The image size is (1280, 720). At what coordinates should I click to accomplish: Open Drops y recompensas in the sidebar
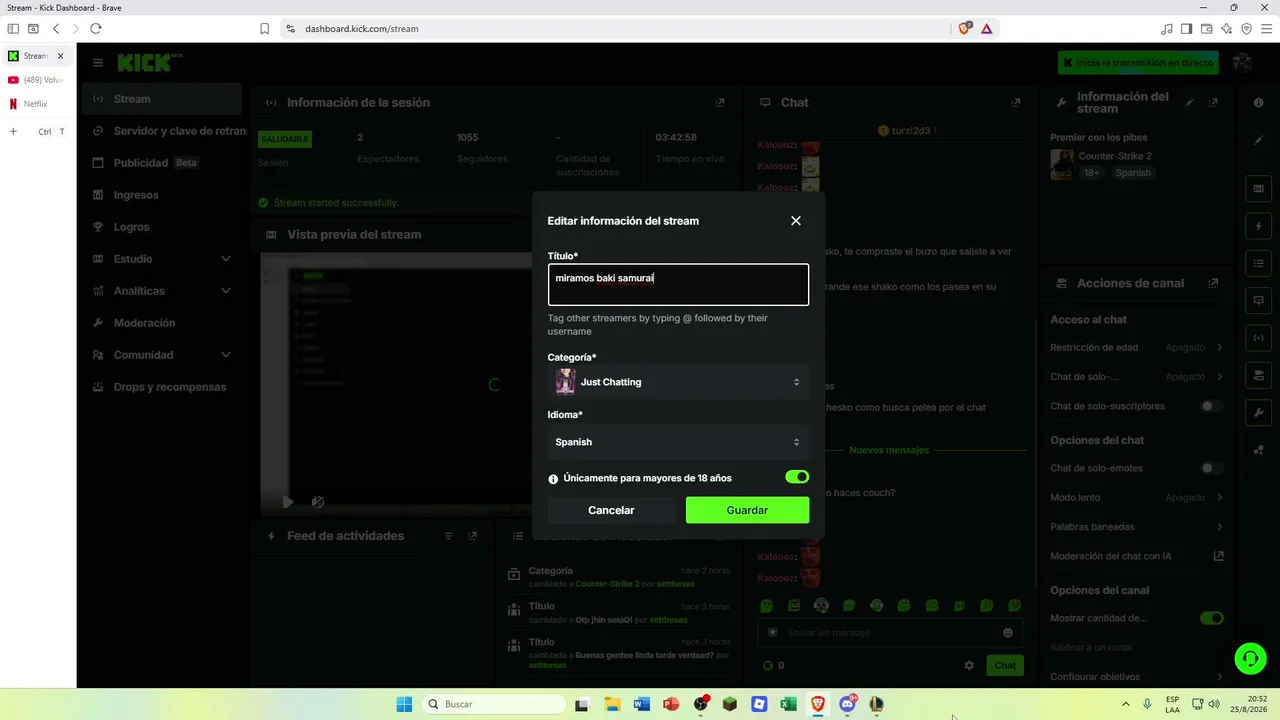162,387
